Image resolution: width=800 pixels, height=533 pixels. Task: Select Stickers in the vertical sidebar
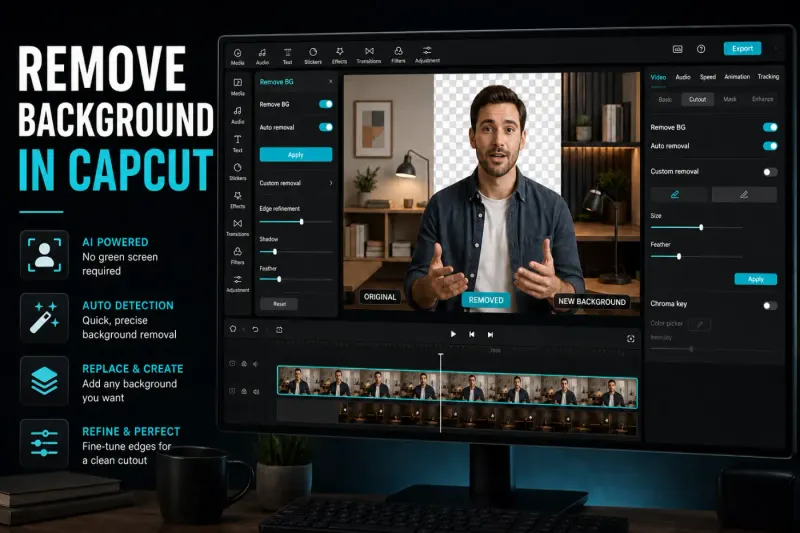(x=238, y=172)
